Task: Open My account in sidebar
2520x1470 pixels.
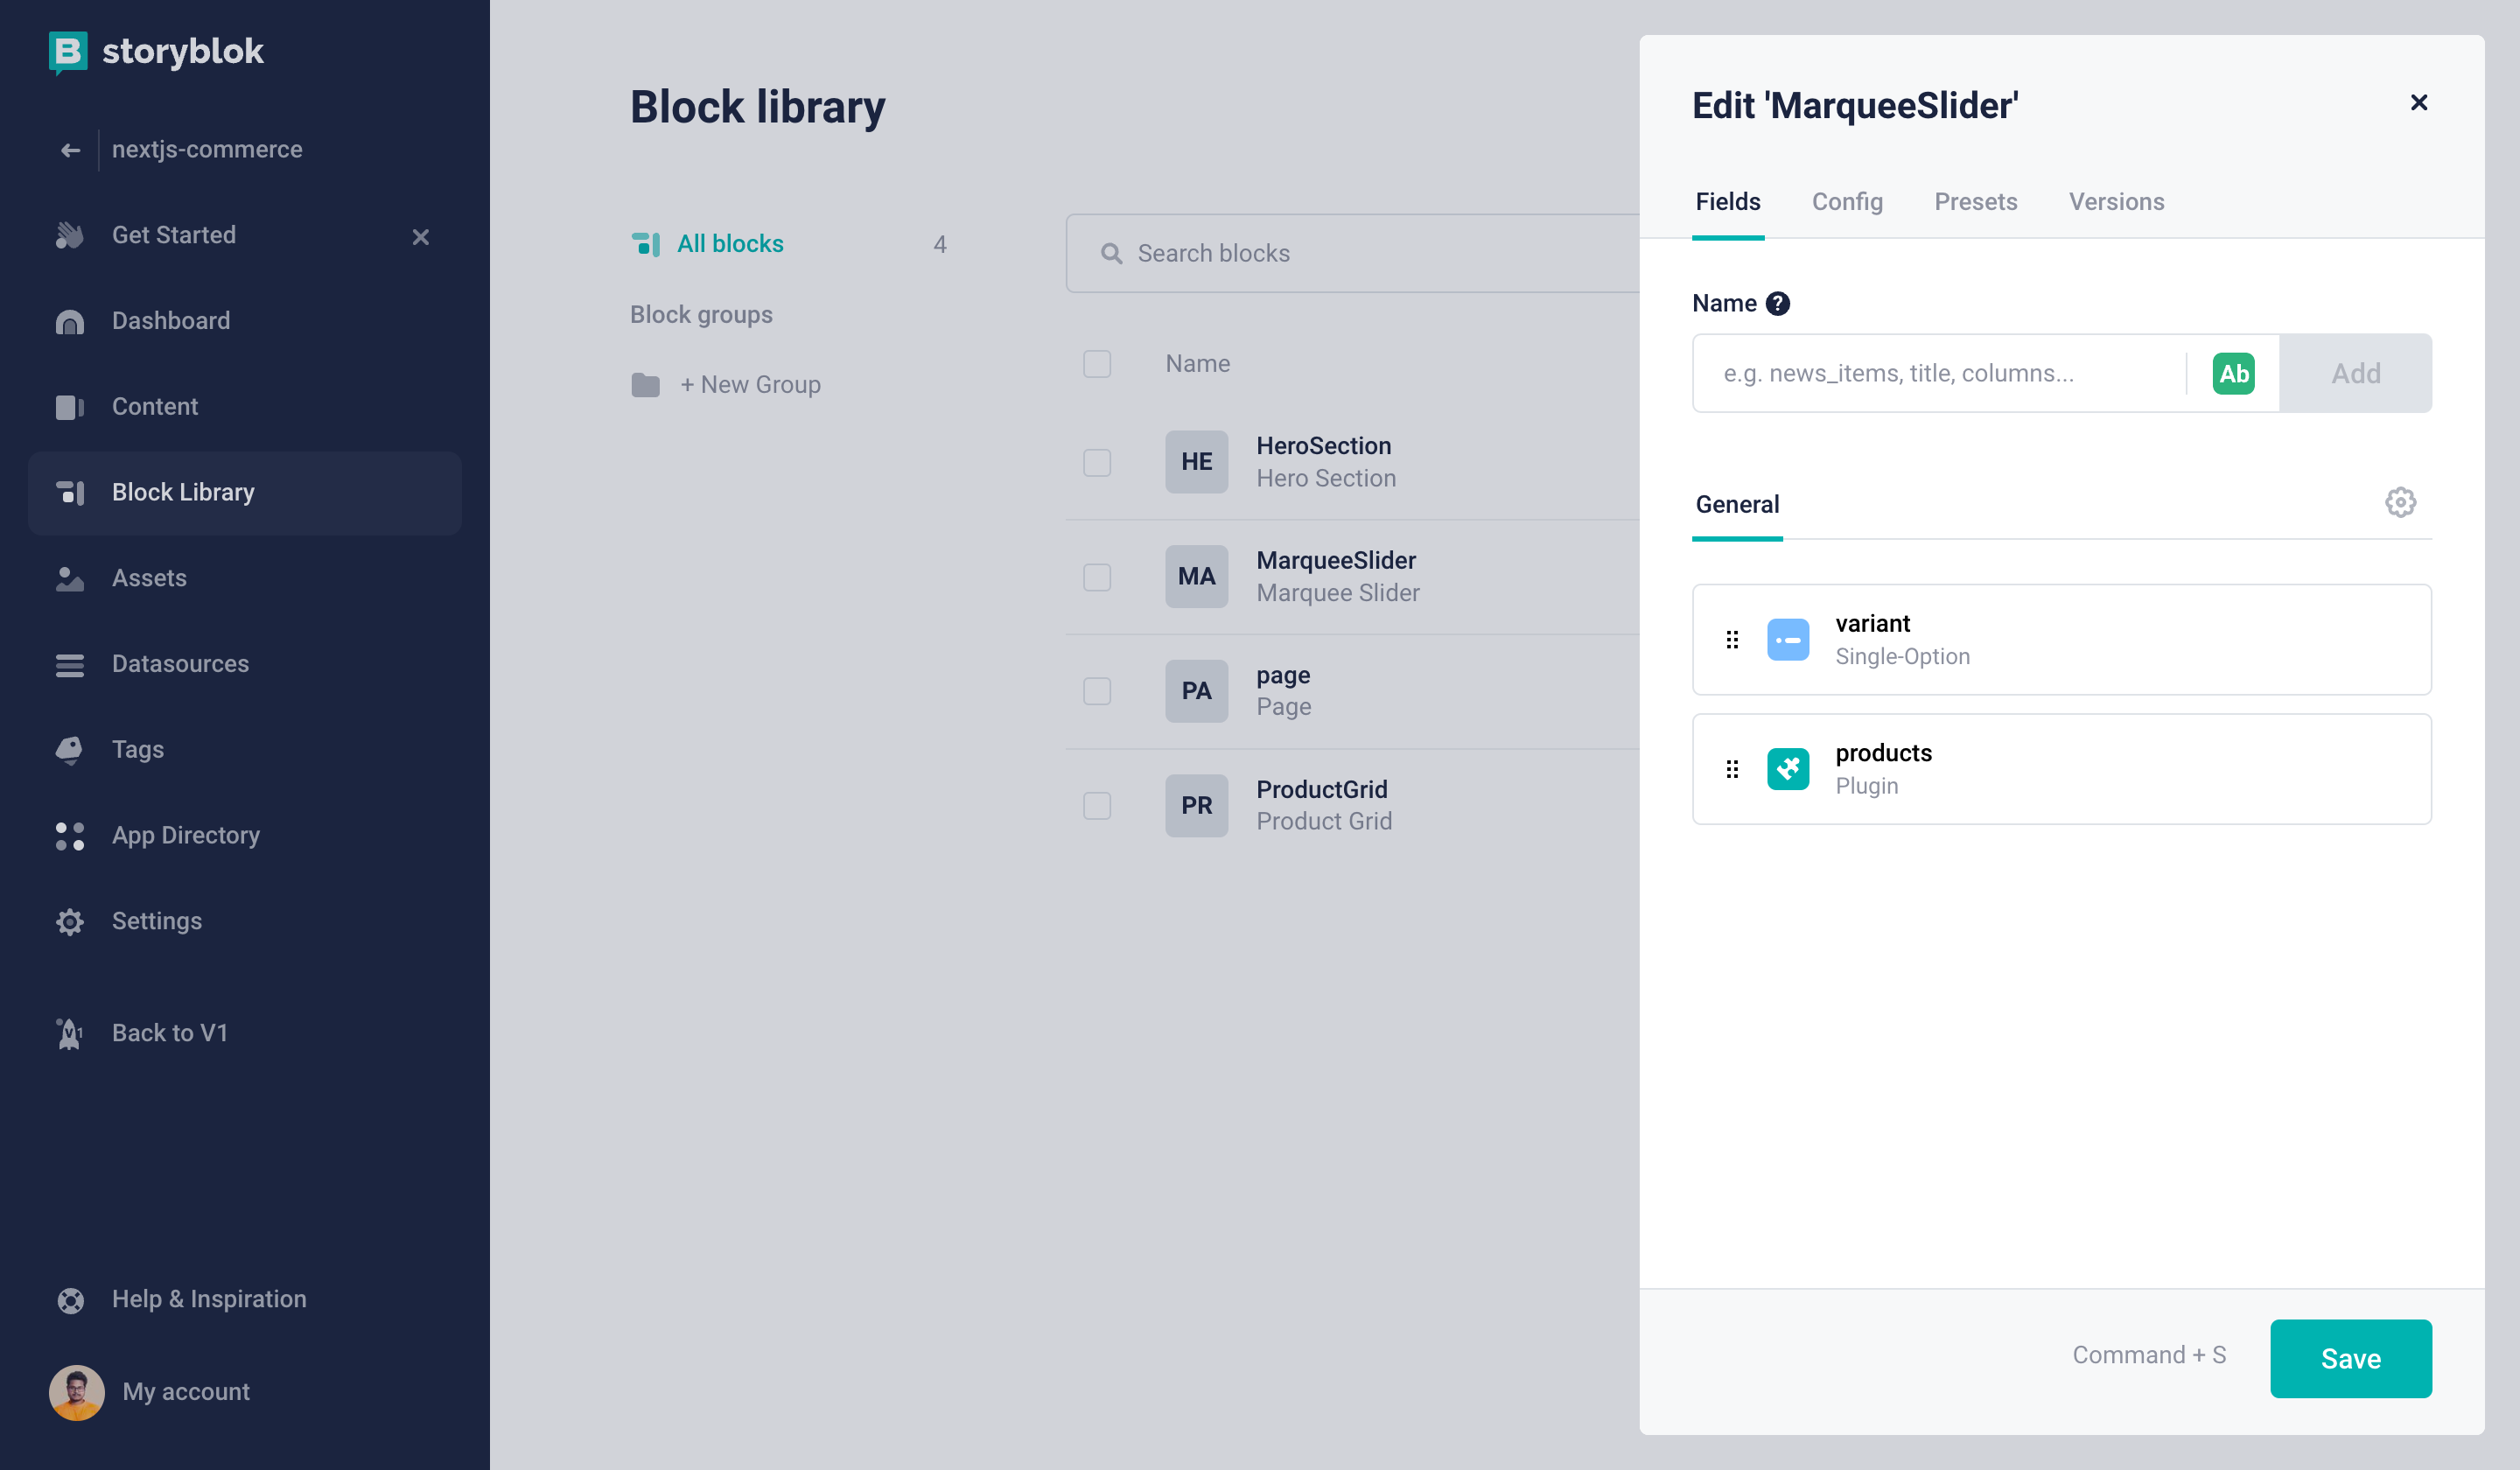Action: click(x=185, y=1392)
